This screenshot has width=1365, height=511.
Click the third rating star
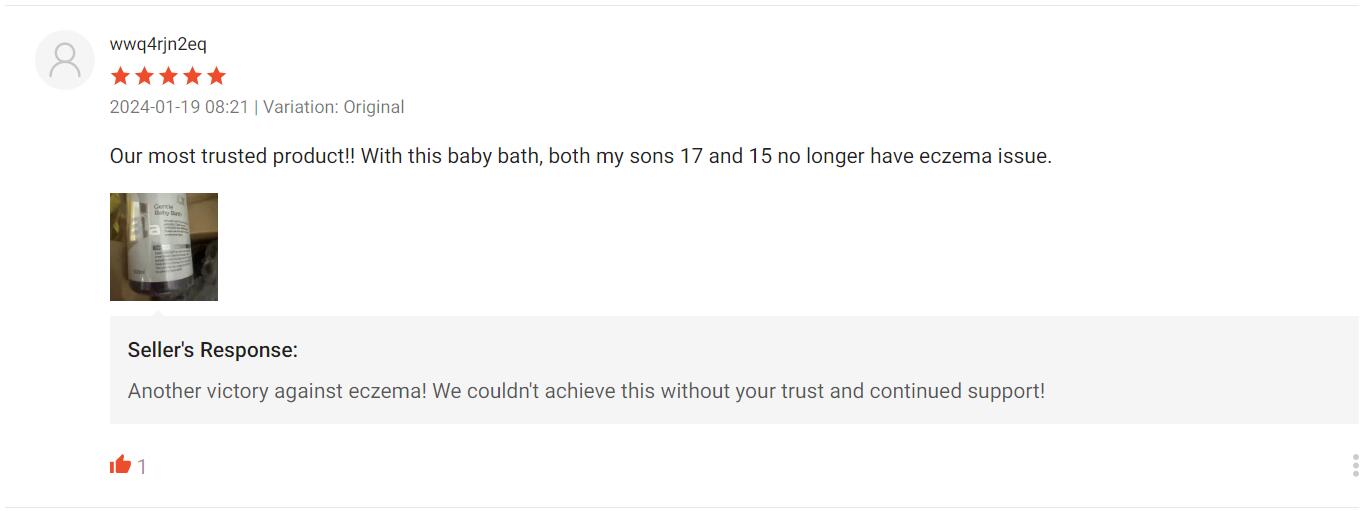click(168, 76)
